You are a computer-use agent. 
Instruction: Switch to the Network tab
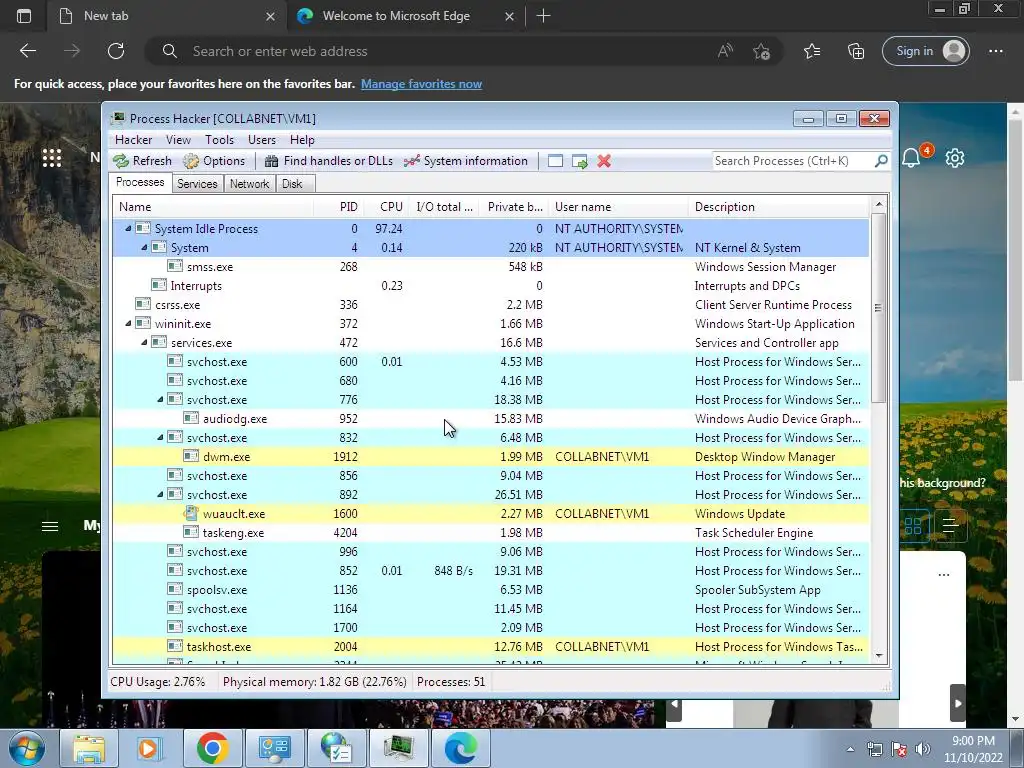pyautogui.click(x=249, y=184)
